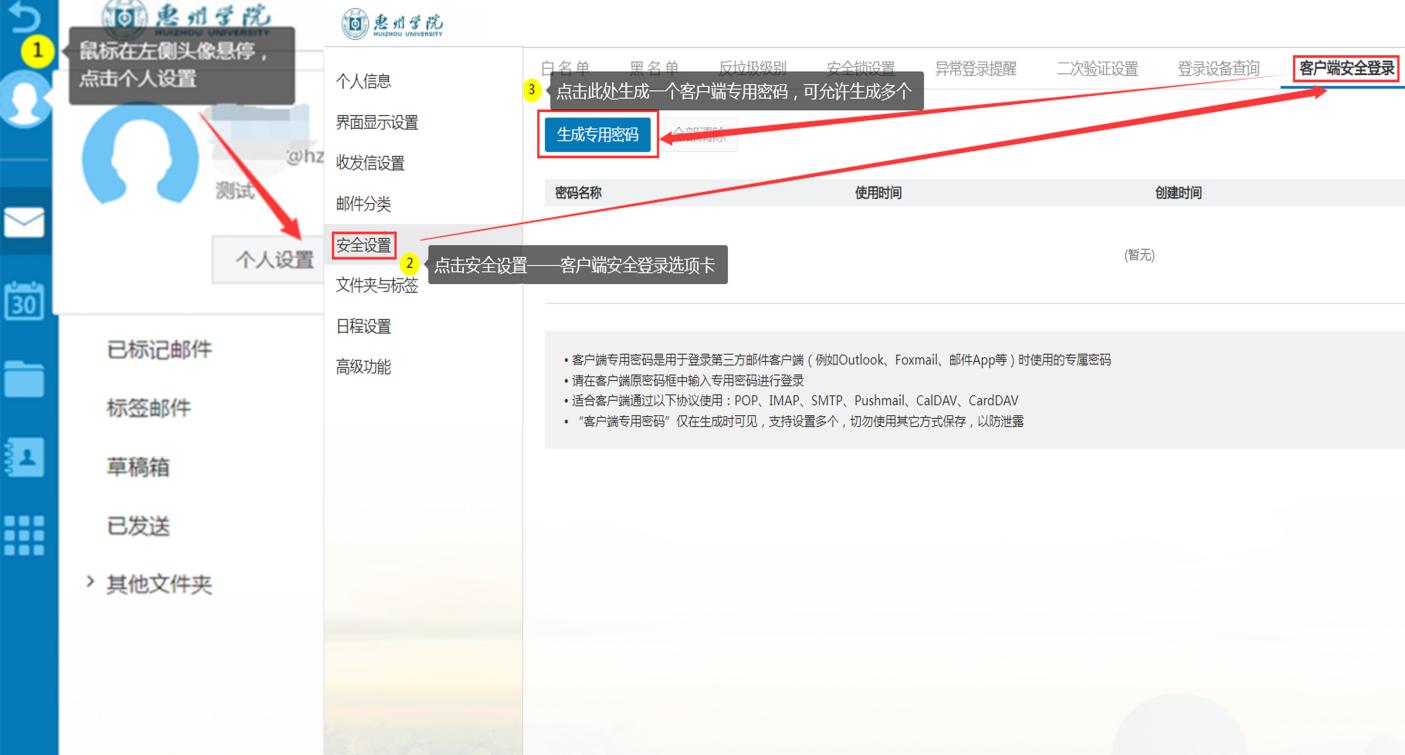The width and height of the screenshot is (1405, 755).
Task: Click the 创建时间 column header
Action: (x=1178, y=193)
